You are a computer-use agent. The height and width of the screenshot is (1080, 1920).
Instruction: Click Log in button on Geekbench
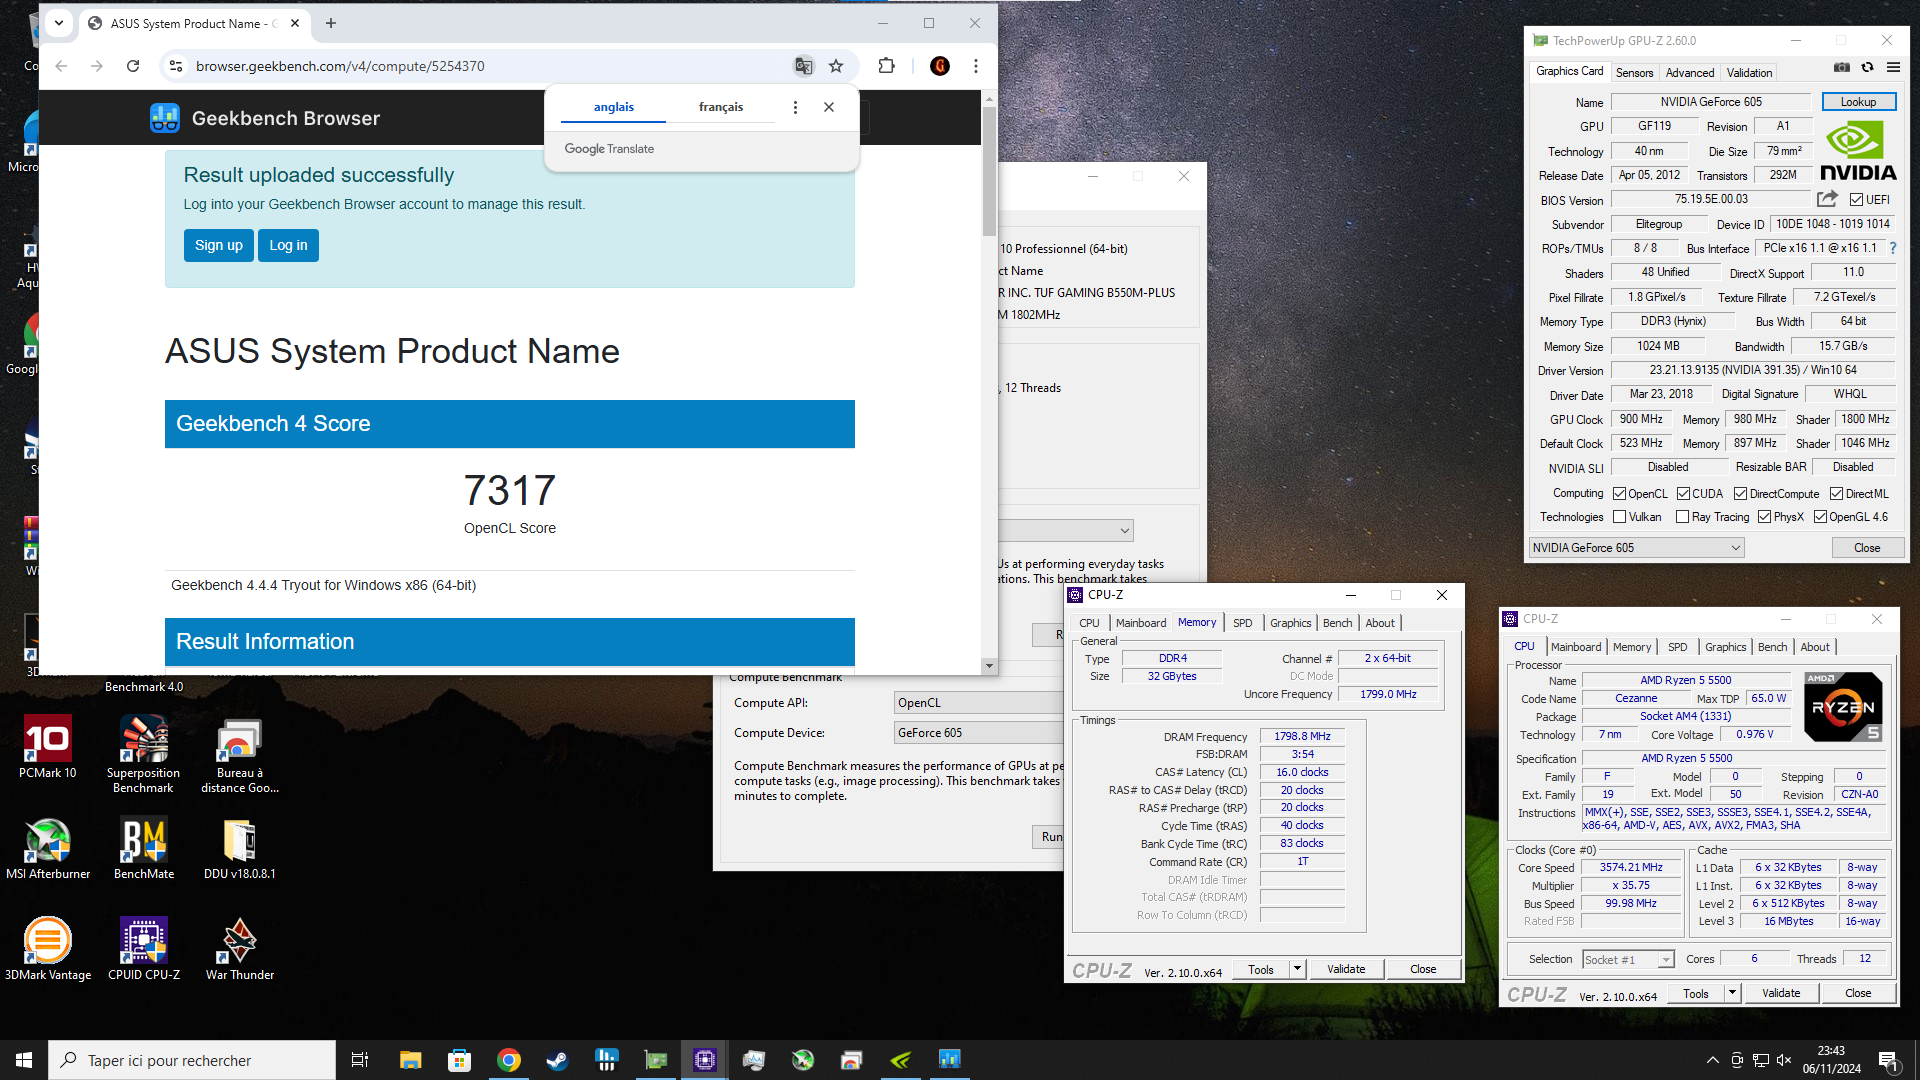(x=288, y=245)
